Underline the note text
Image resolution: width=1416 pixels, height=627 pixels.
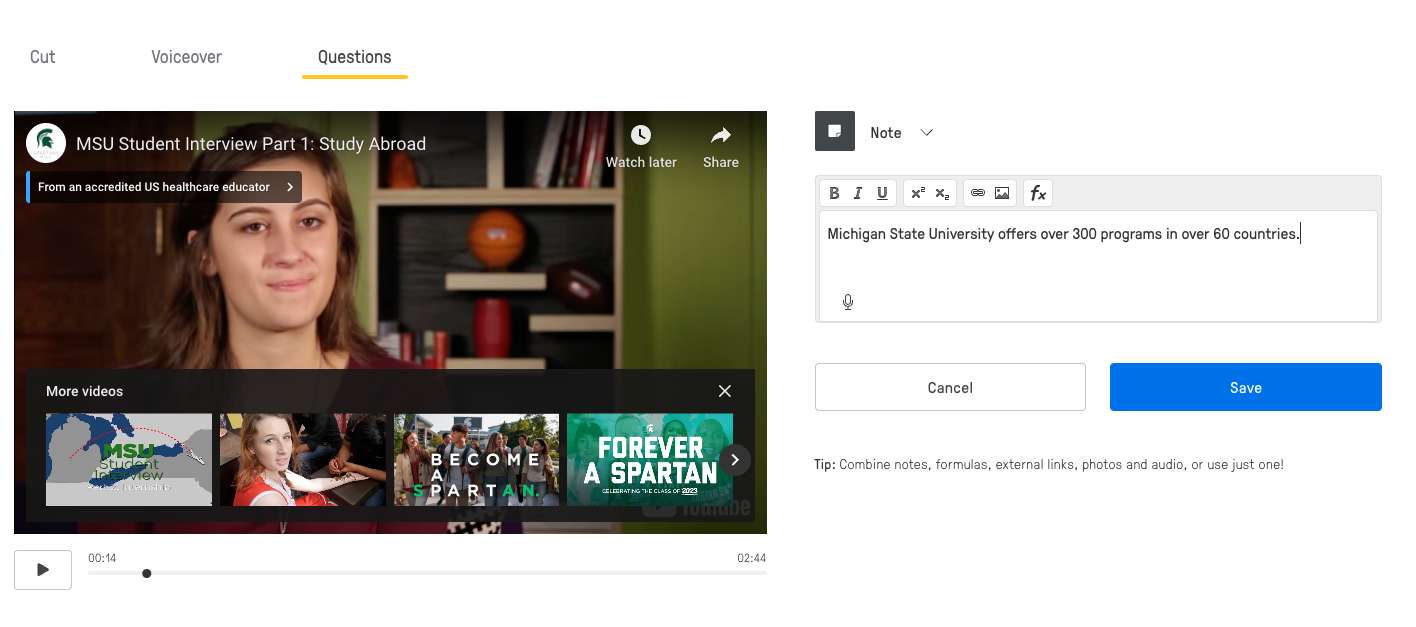tap(881, 192)
